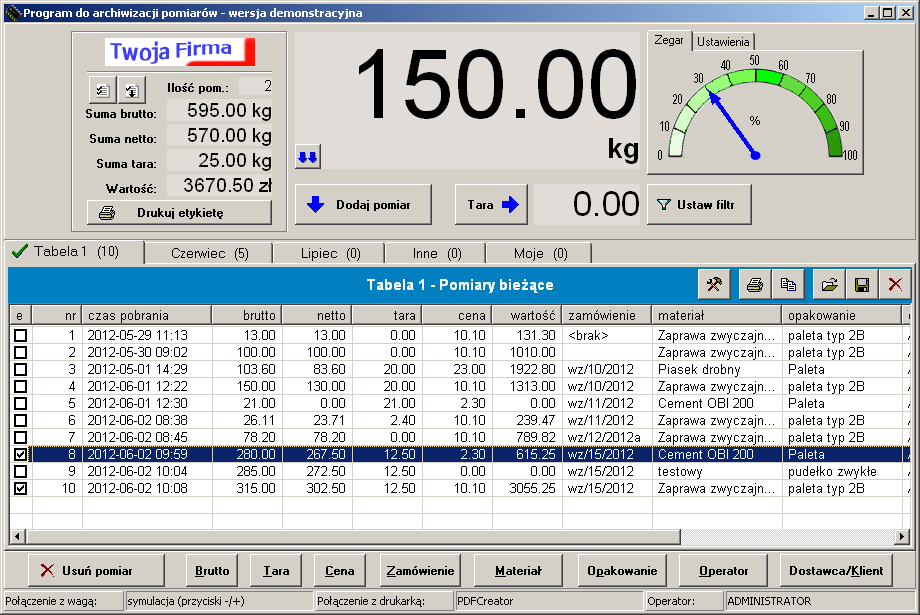Open table settings with the hammer-wrench icon

tap(714, 285)
